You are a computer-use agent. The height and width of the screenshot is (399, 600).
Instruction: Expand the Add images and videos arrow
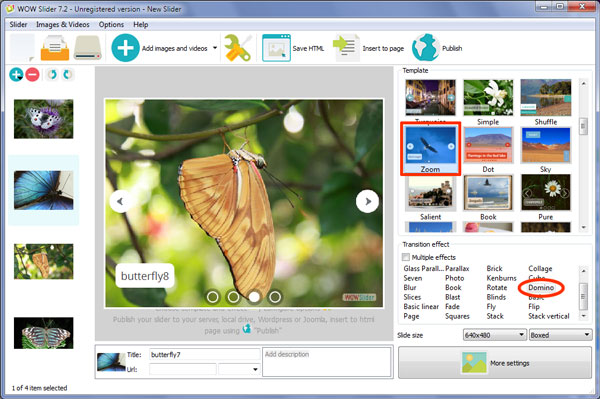[215, 48]
